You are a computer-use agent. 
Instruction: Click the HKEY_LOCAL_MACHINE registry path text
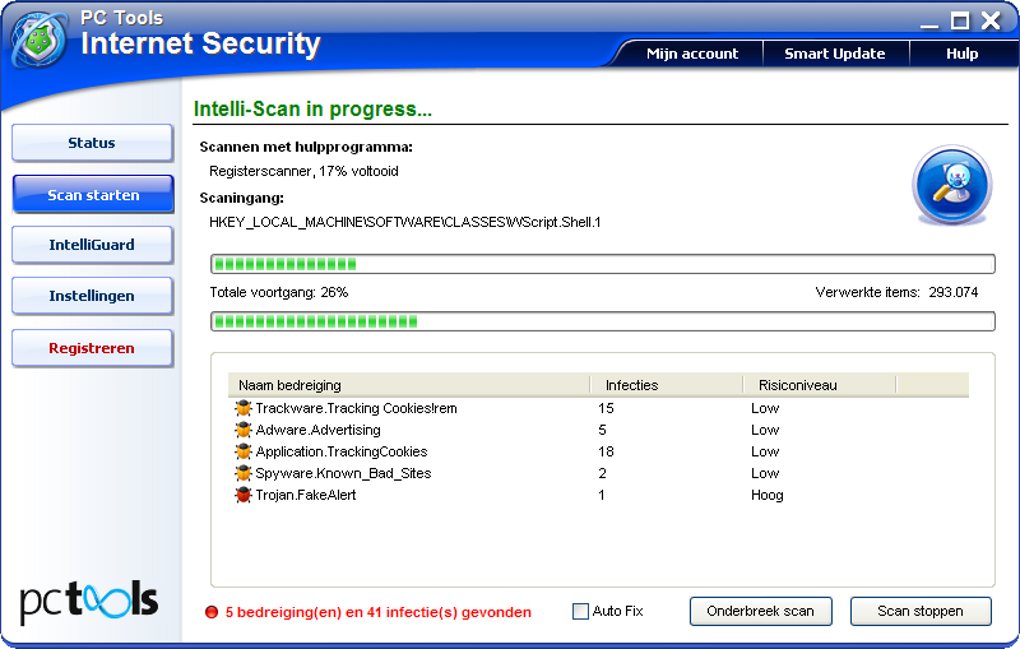click(405, 222)
